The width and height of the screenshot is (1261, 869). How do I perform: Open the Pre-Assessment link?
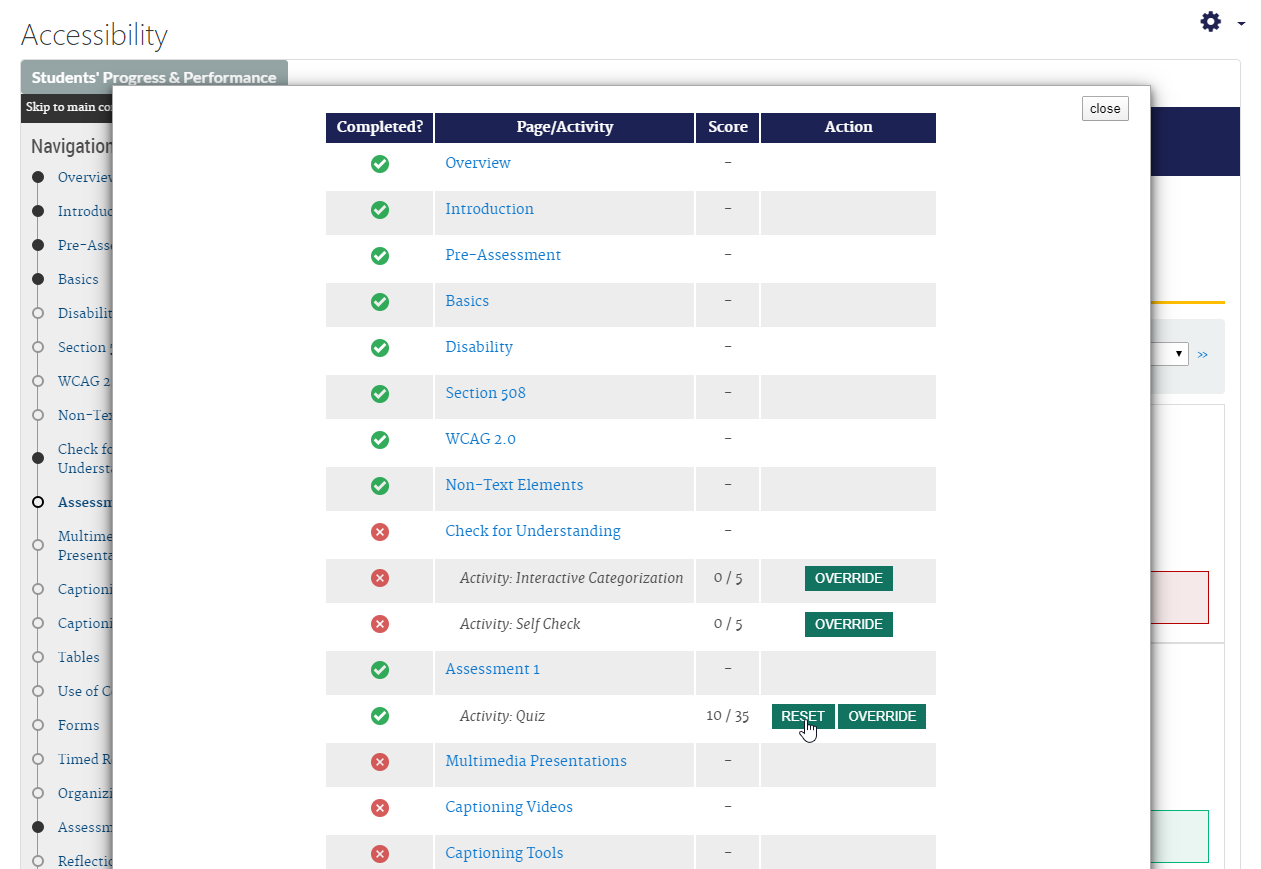[x=503, y=255]
